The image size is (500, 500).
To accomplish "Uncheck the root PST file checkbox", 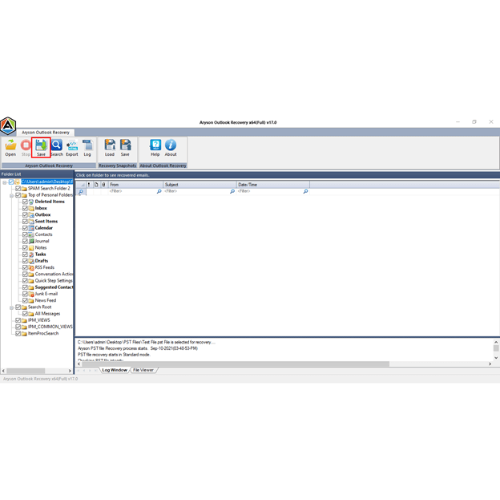I will click(11, 182).
